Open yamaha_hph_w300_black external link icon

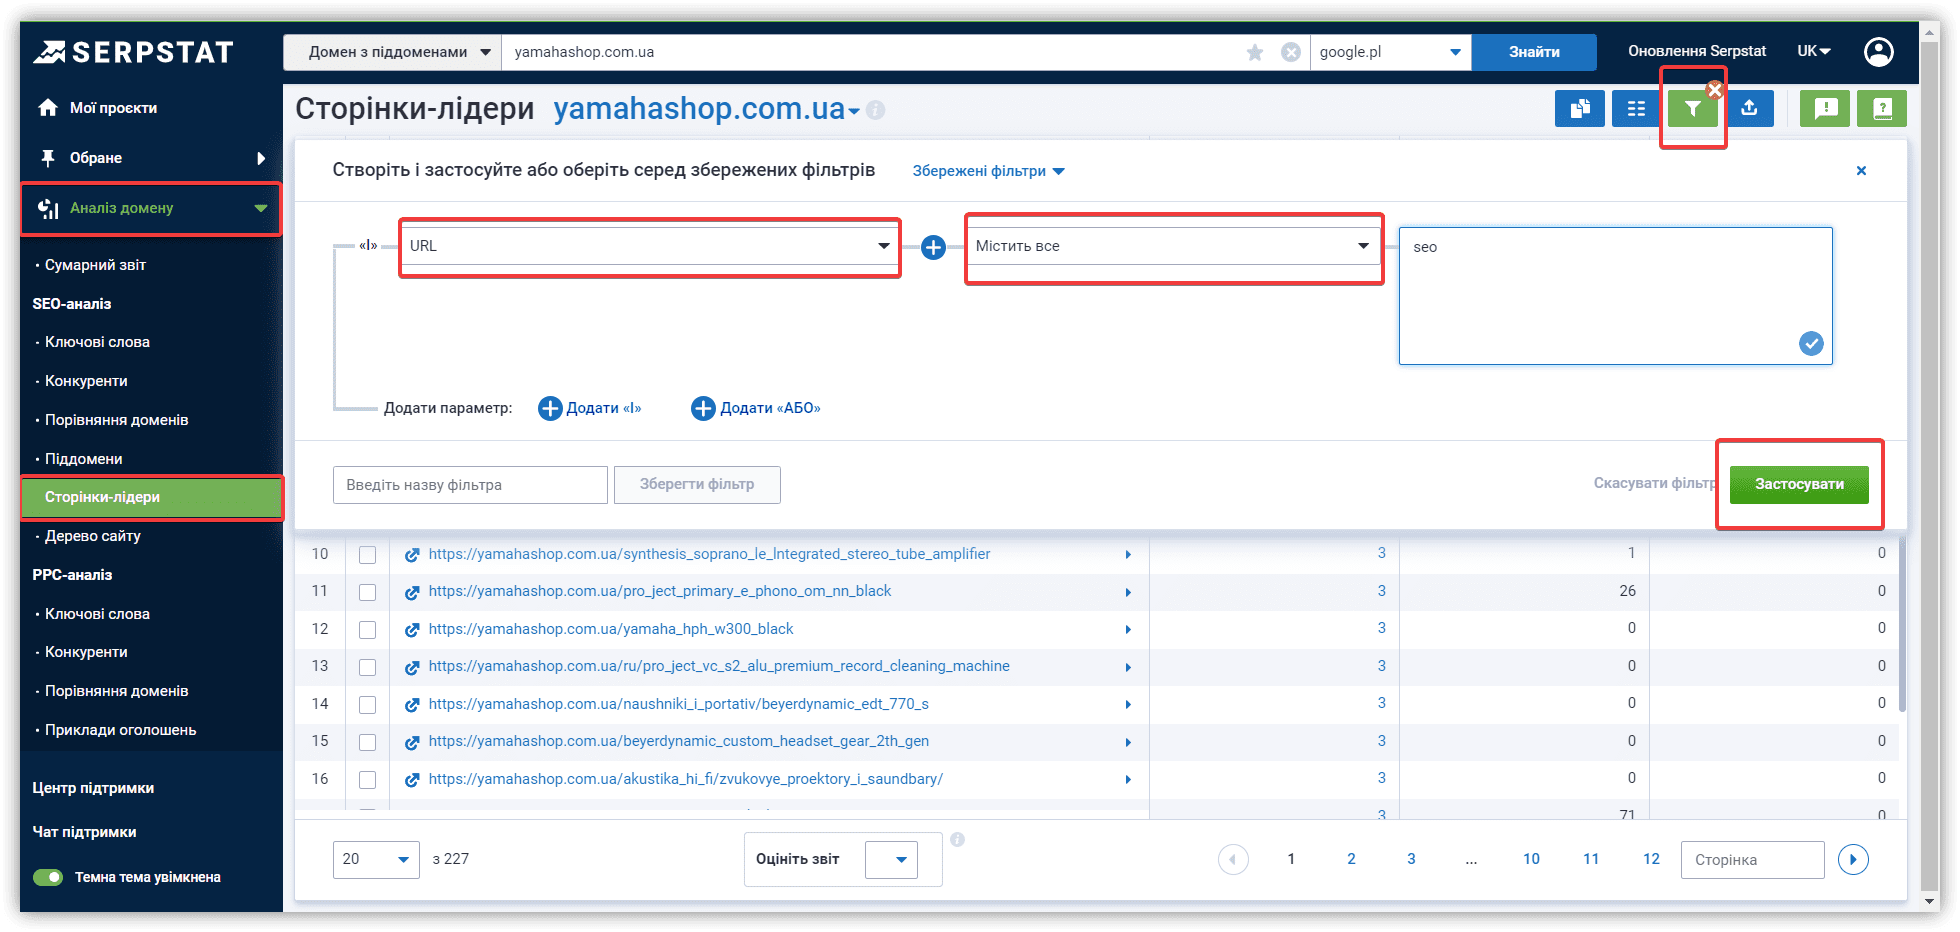pyautogui.click(x=412, y=630)
